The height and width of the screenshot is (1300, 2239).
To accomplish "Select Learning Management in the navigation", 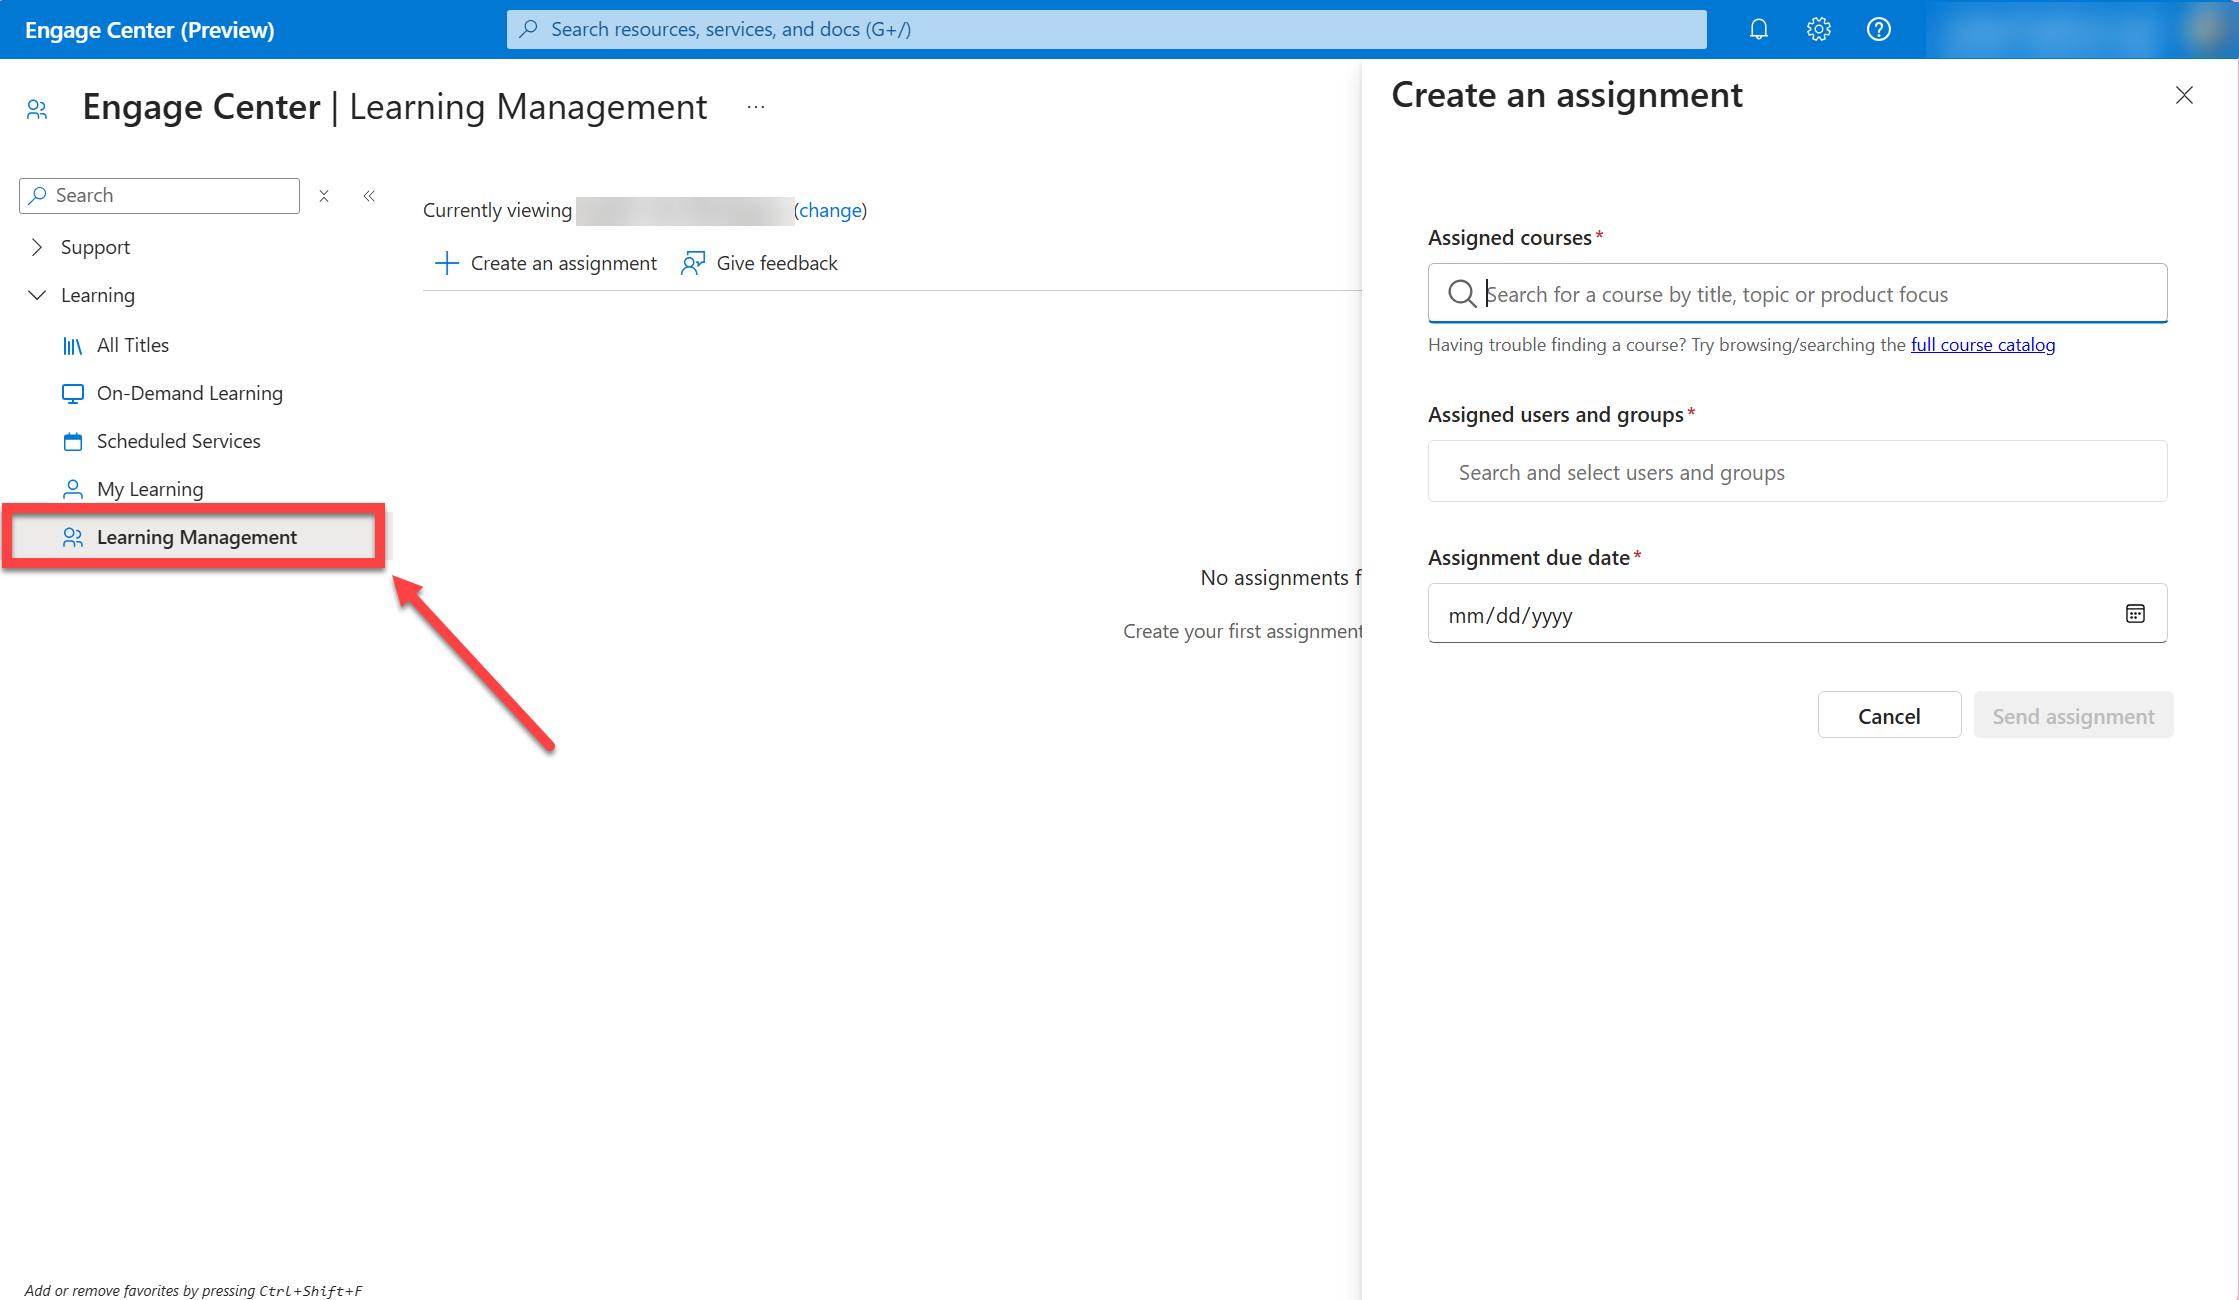I will (197, 537).
